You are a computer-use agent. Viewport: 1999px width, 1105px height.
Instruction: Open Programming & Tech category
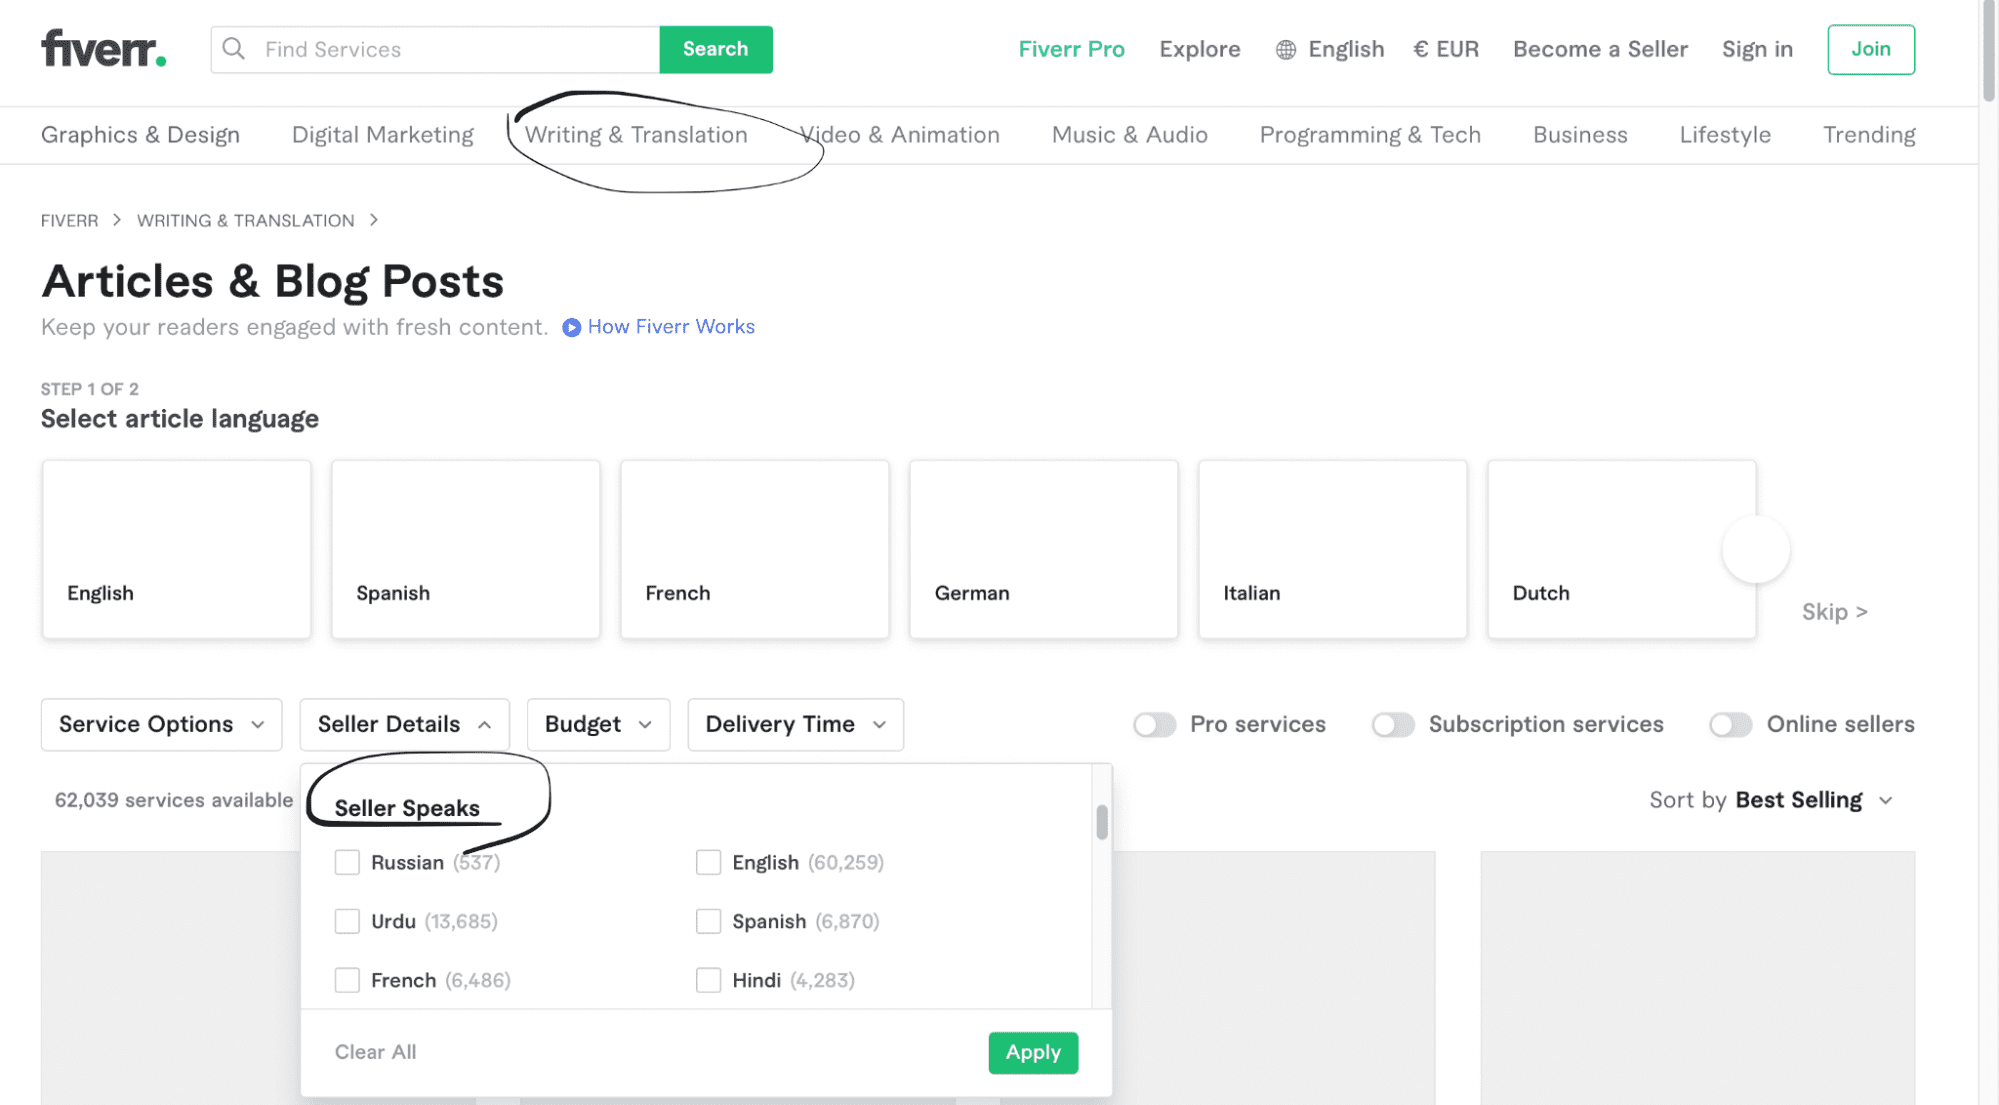(x=1369, y=135)
